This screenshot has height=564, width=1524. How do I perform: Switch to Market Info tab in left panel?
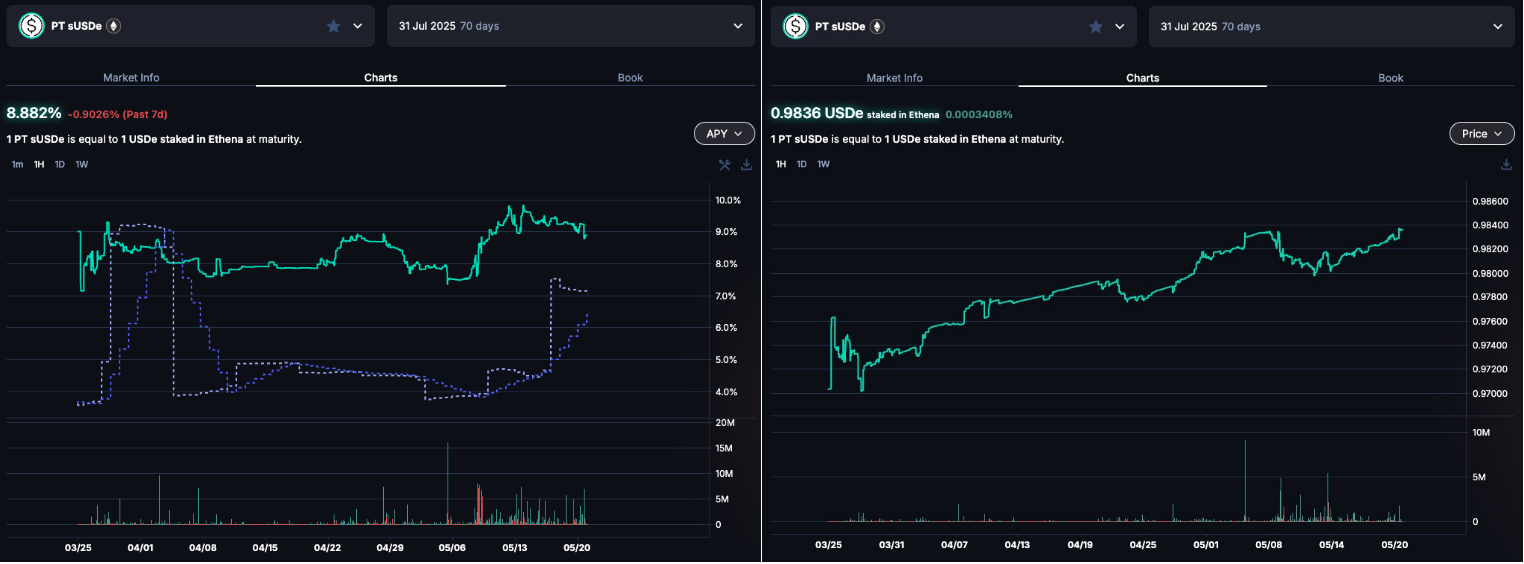coord(131,78)
